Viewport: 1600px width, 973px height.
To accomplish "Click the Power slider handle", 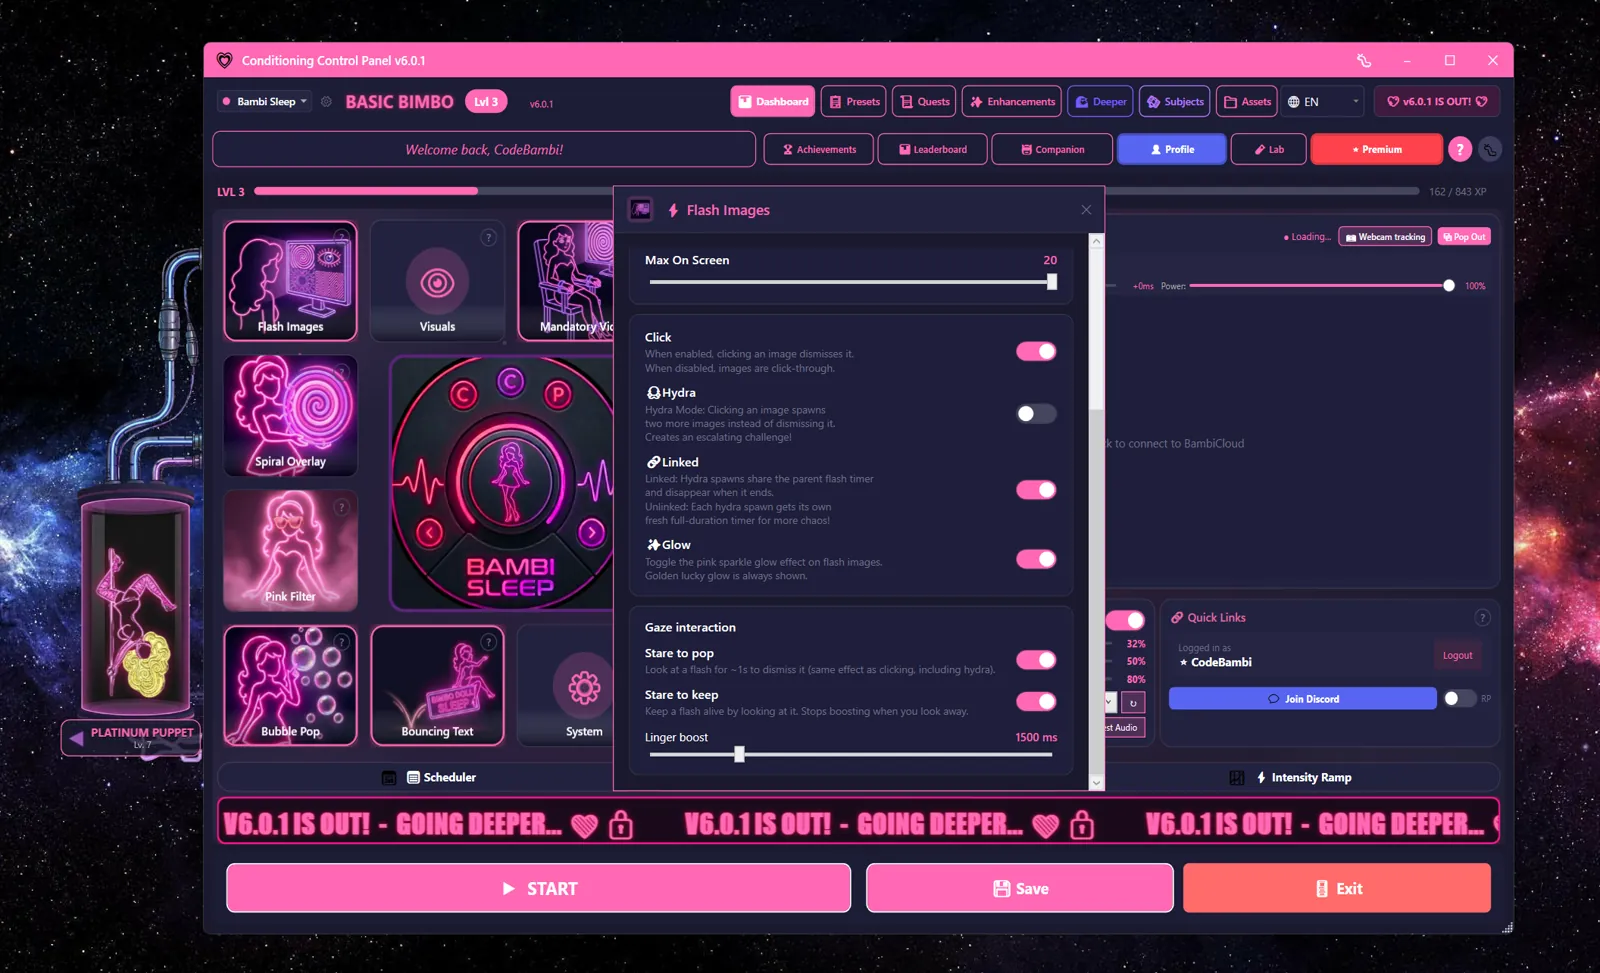I will pos(1449,286).
